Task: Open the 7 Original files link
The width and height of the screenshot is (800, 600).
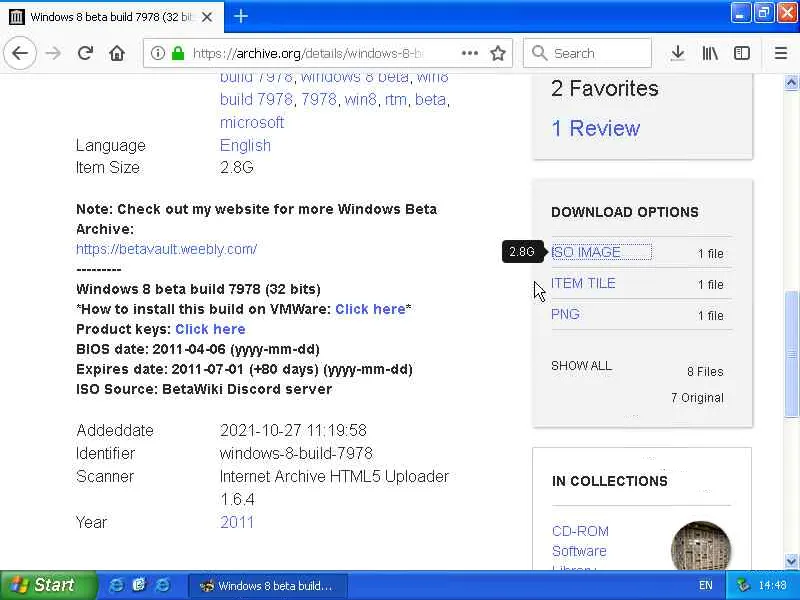Action: [697, 398]
